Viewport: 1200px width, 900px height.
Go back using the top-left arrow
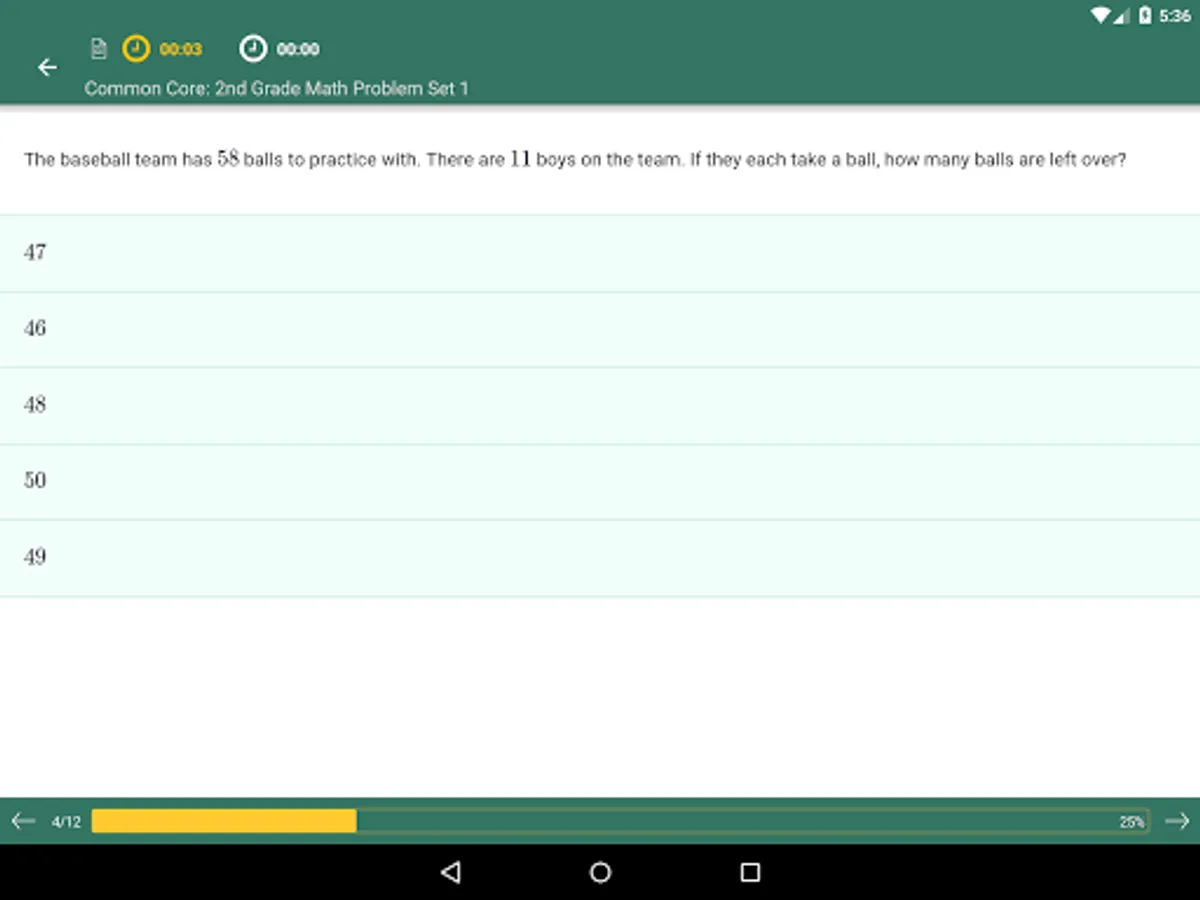(47, 67)
